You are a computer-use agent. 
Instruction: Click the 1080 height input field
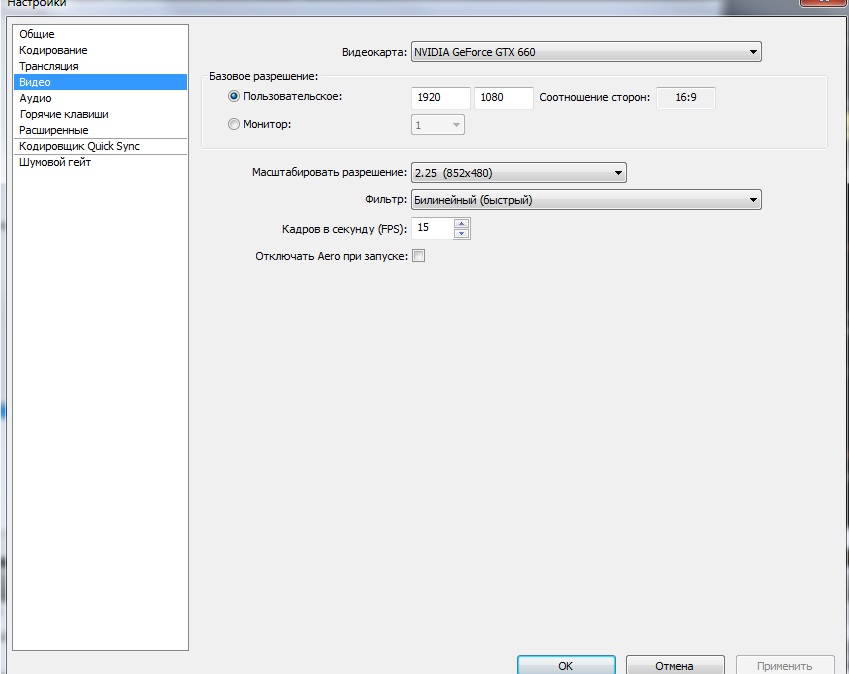coord(504,97)
